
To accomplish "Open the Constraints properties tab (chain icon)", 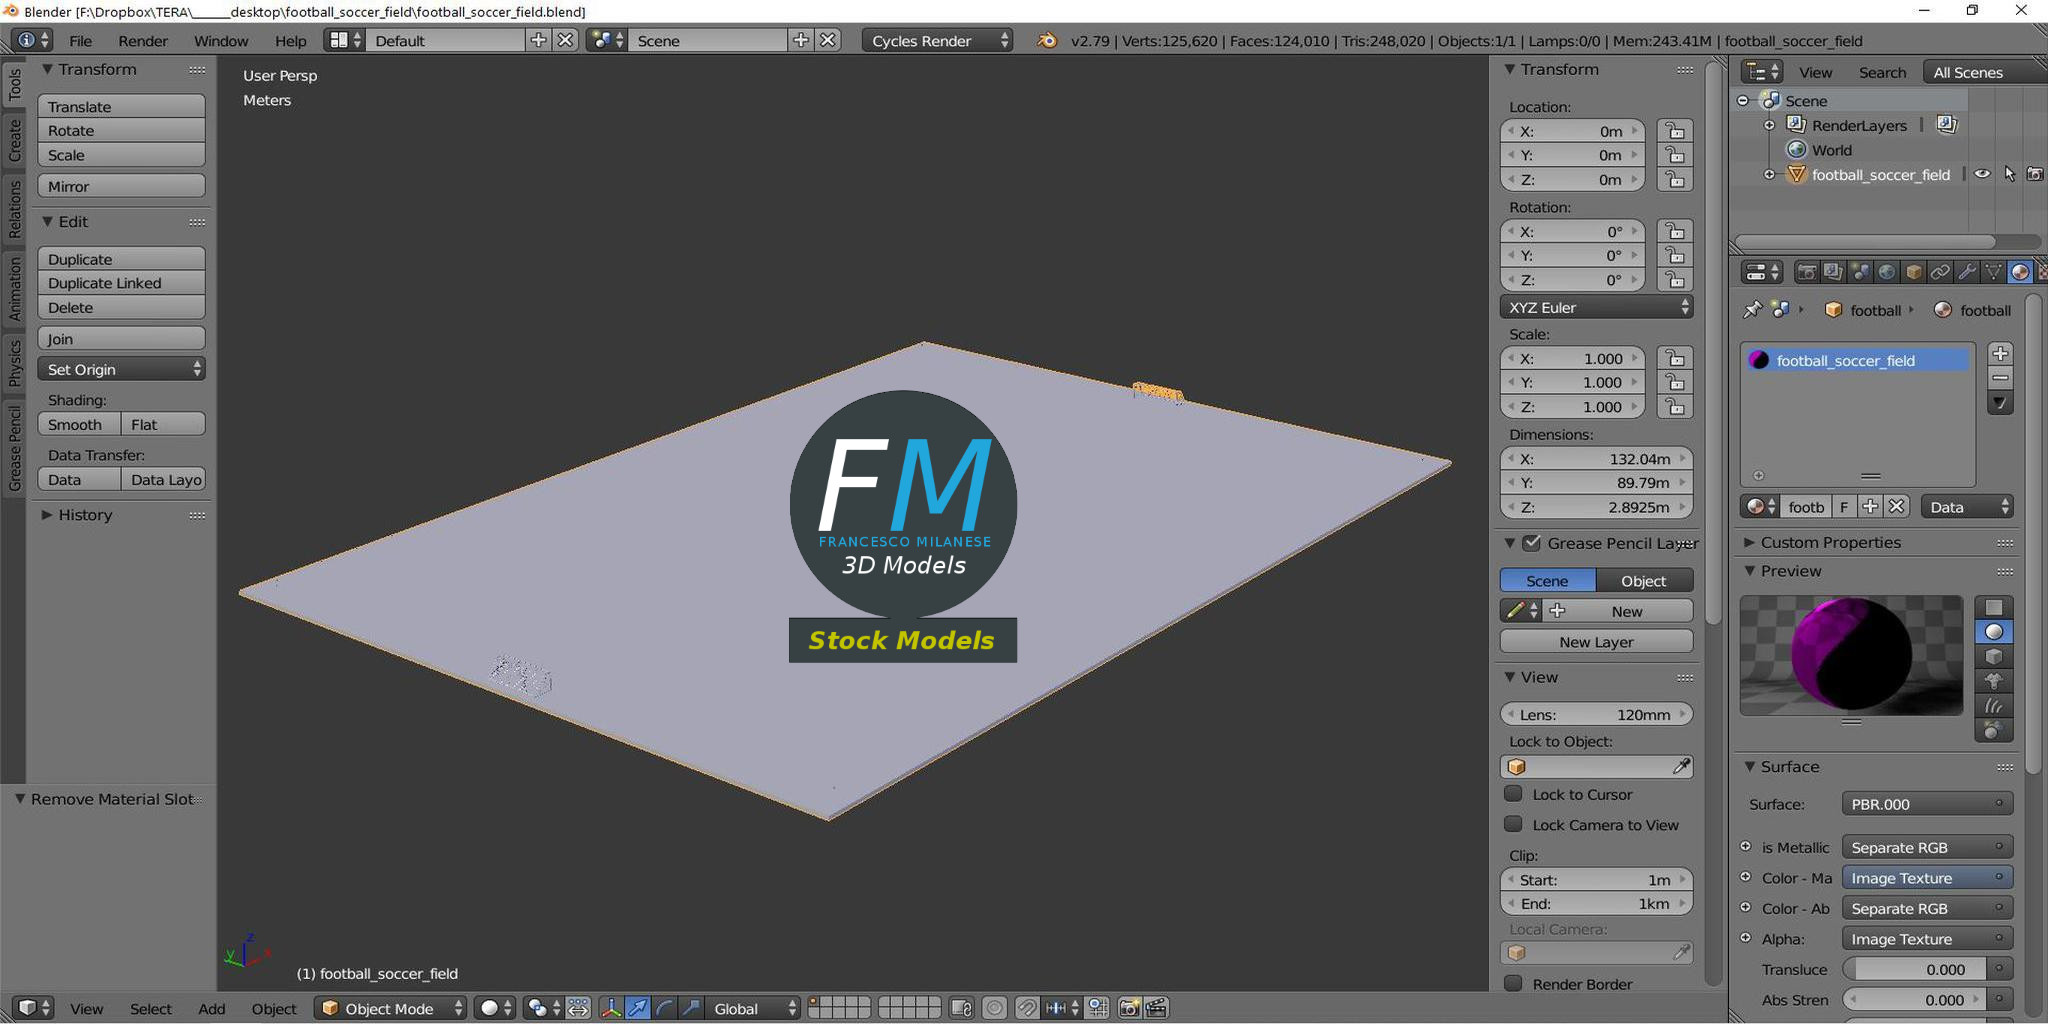I will click(x=1940, y=272).
